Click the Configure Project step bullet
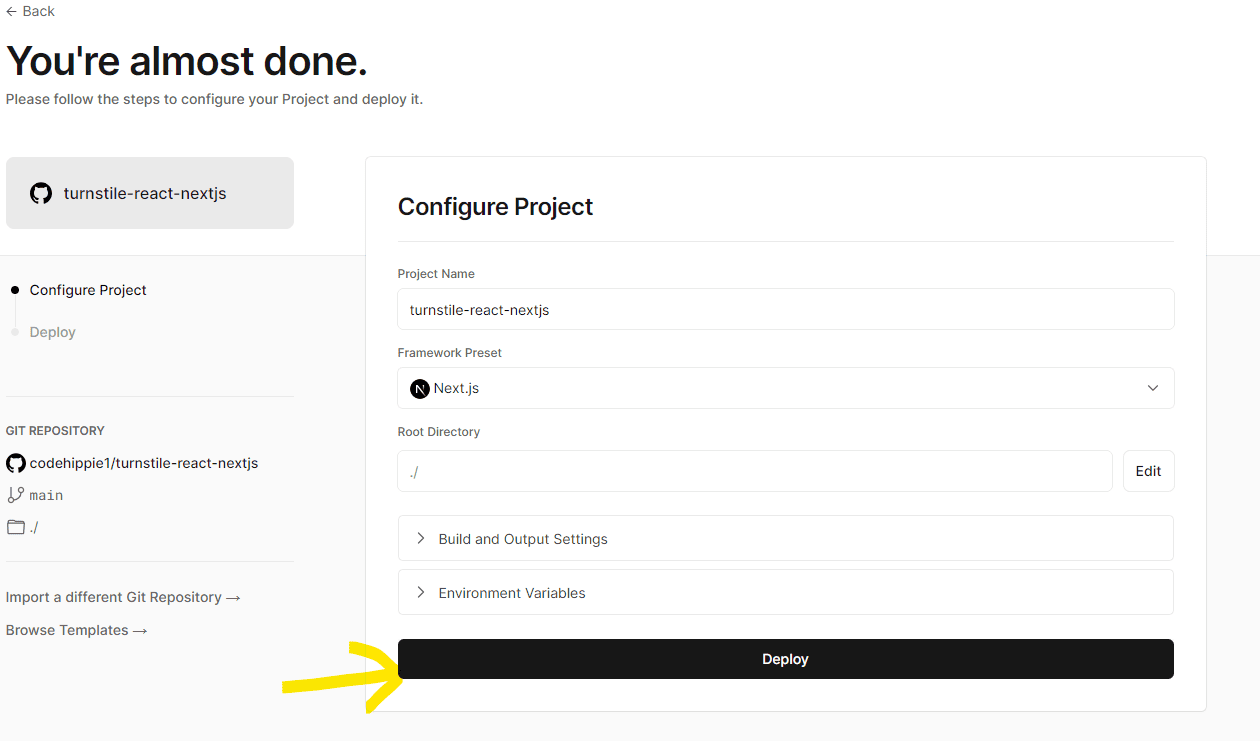Viewport: 1260px width, 741px height. click(14, 290)
